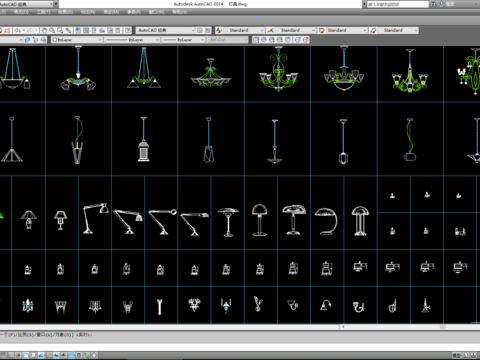Open the Sheet Set Manager icon
Image resolution: width=480 pixels, height=360 pixels.
click(102, 30)
